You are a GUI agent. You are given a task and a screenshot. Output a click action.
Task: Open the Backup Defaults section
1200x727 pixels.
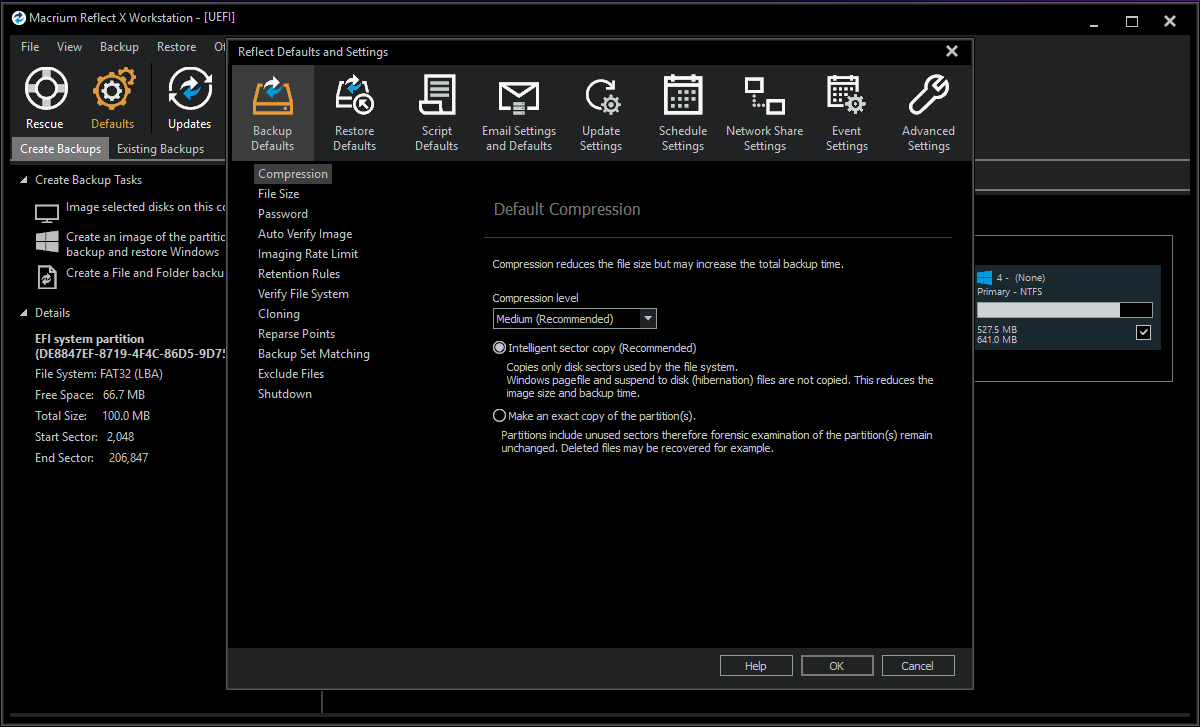pos(273,113)
